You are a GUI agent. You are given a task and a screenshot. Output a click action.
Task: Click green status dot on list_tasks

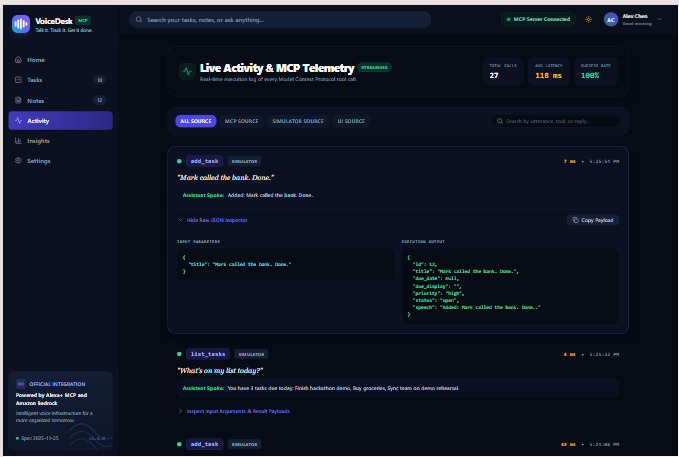pyautogui.click(x=179, y=354)
